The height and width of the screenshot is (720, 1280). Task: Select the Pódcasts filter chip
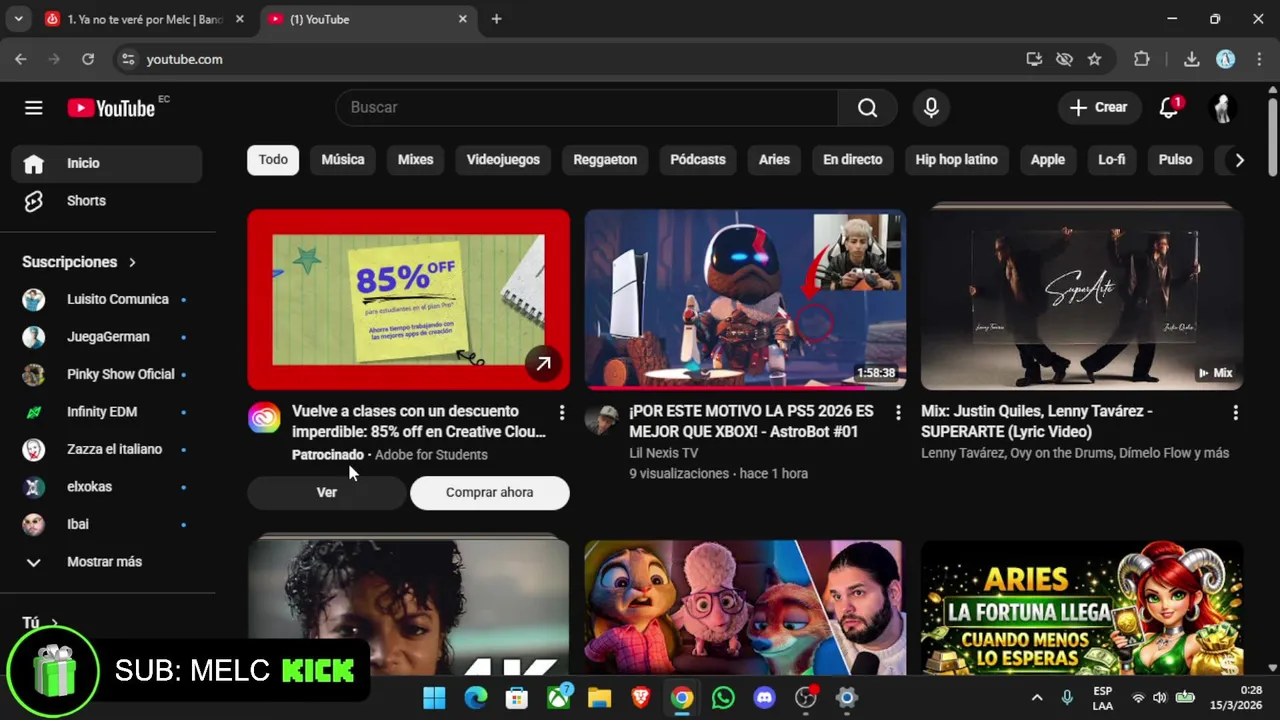click(698, 160)
